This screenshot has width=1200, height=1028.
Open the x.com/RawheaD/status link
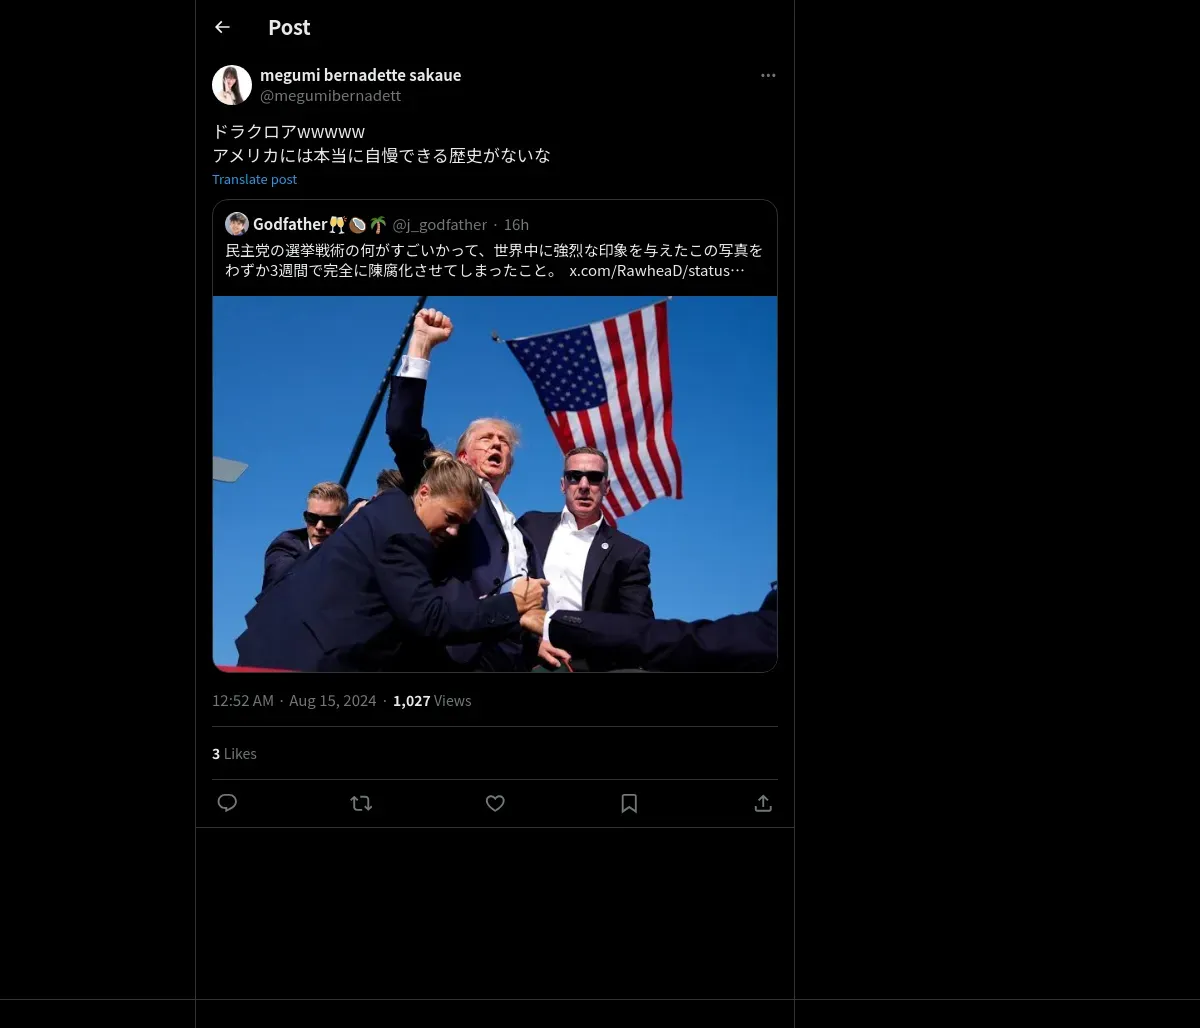pos(657,271)
